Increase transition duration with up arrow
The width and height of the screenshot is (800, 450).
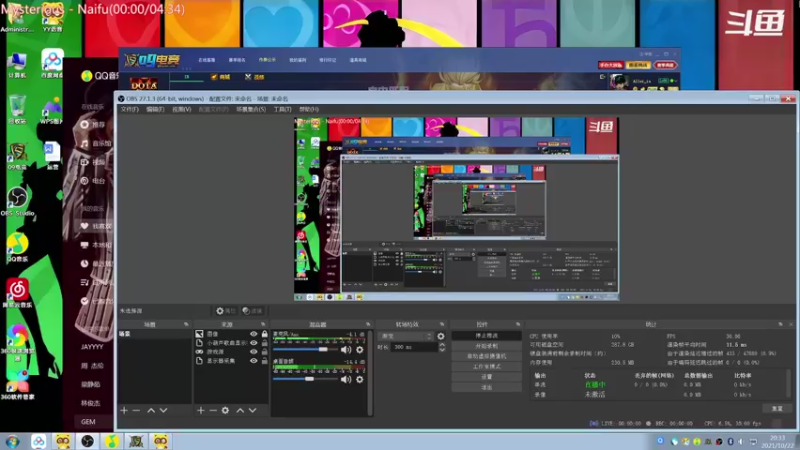point(442,344)
